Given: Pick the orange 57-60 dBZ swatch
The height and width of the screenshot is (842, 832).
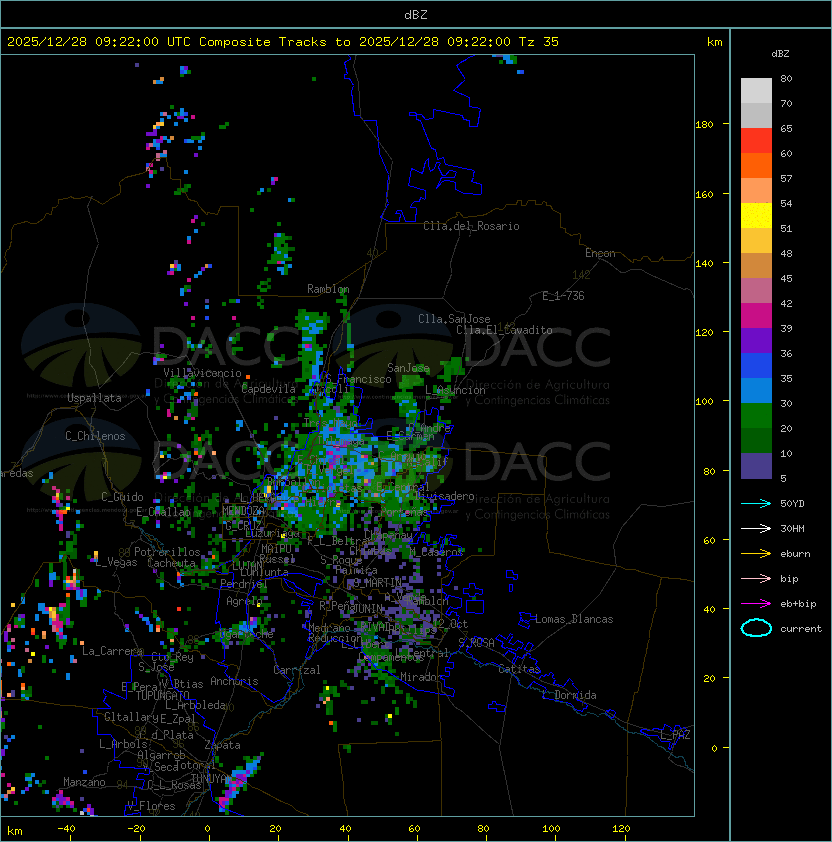Looking at the screenshot, I should pyautogui.click(x=756, y=165).
